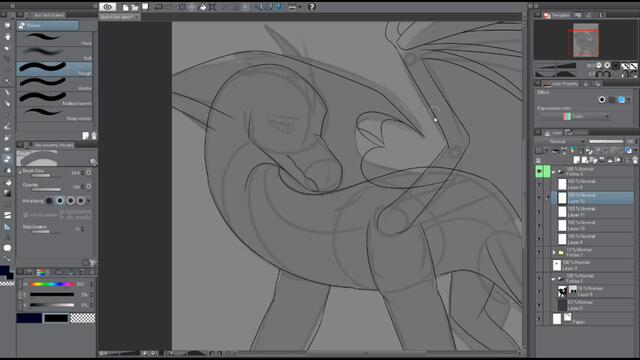Select the transparent color swatch
640x360 pixels.
coord(82,318)
